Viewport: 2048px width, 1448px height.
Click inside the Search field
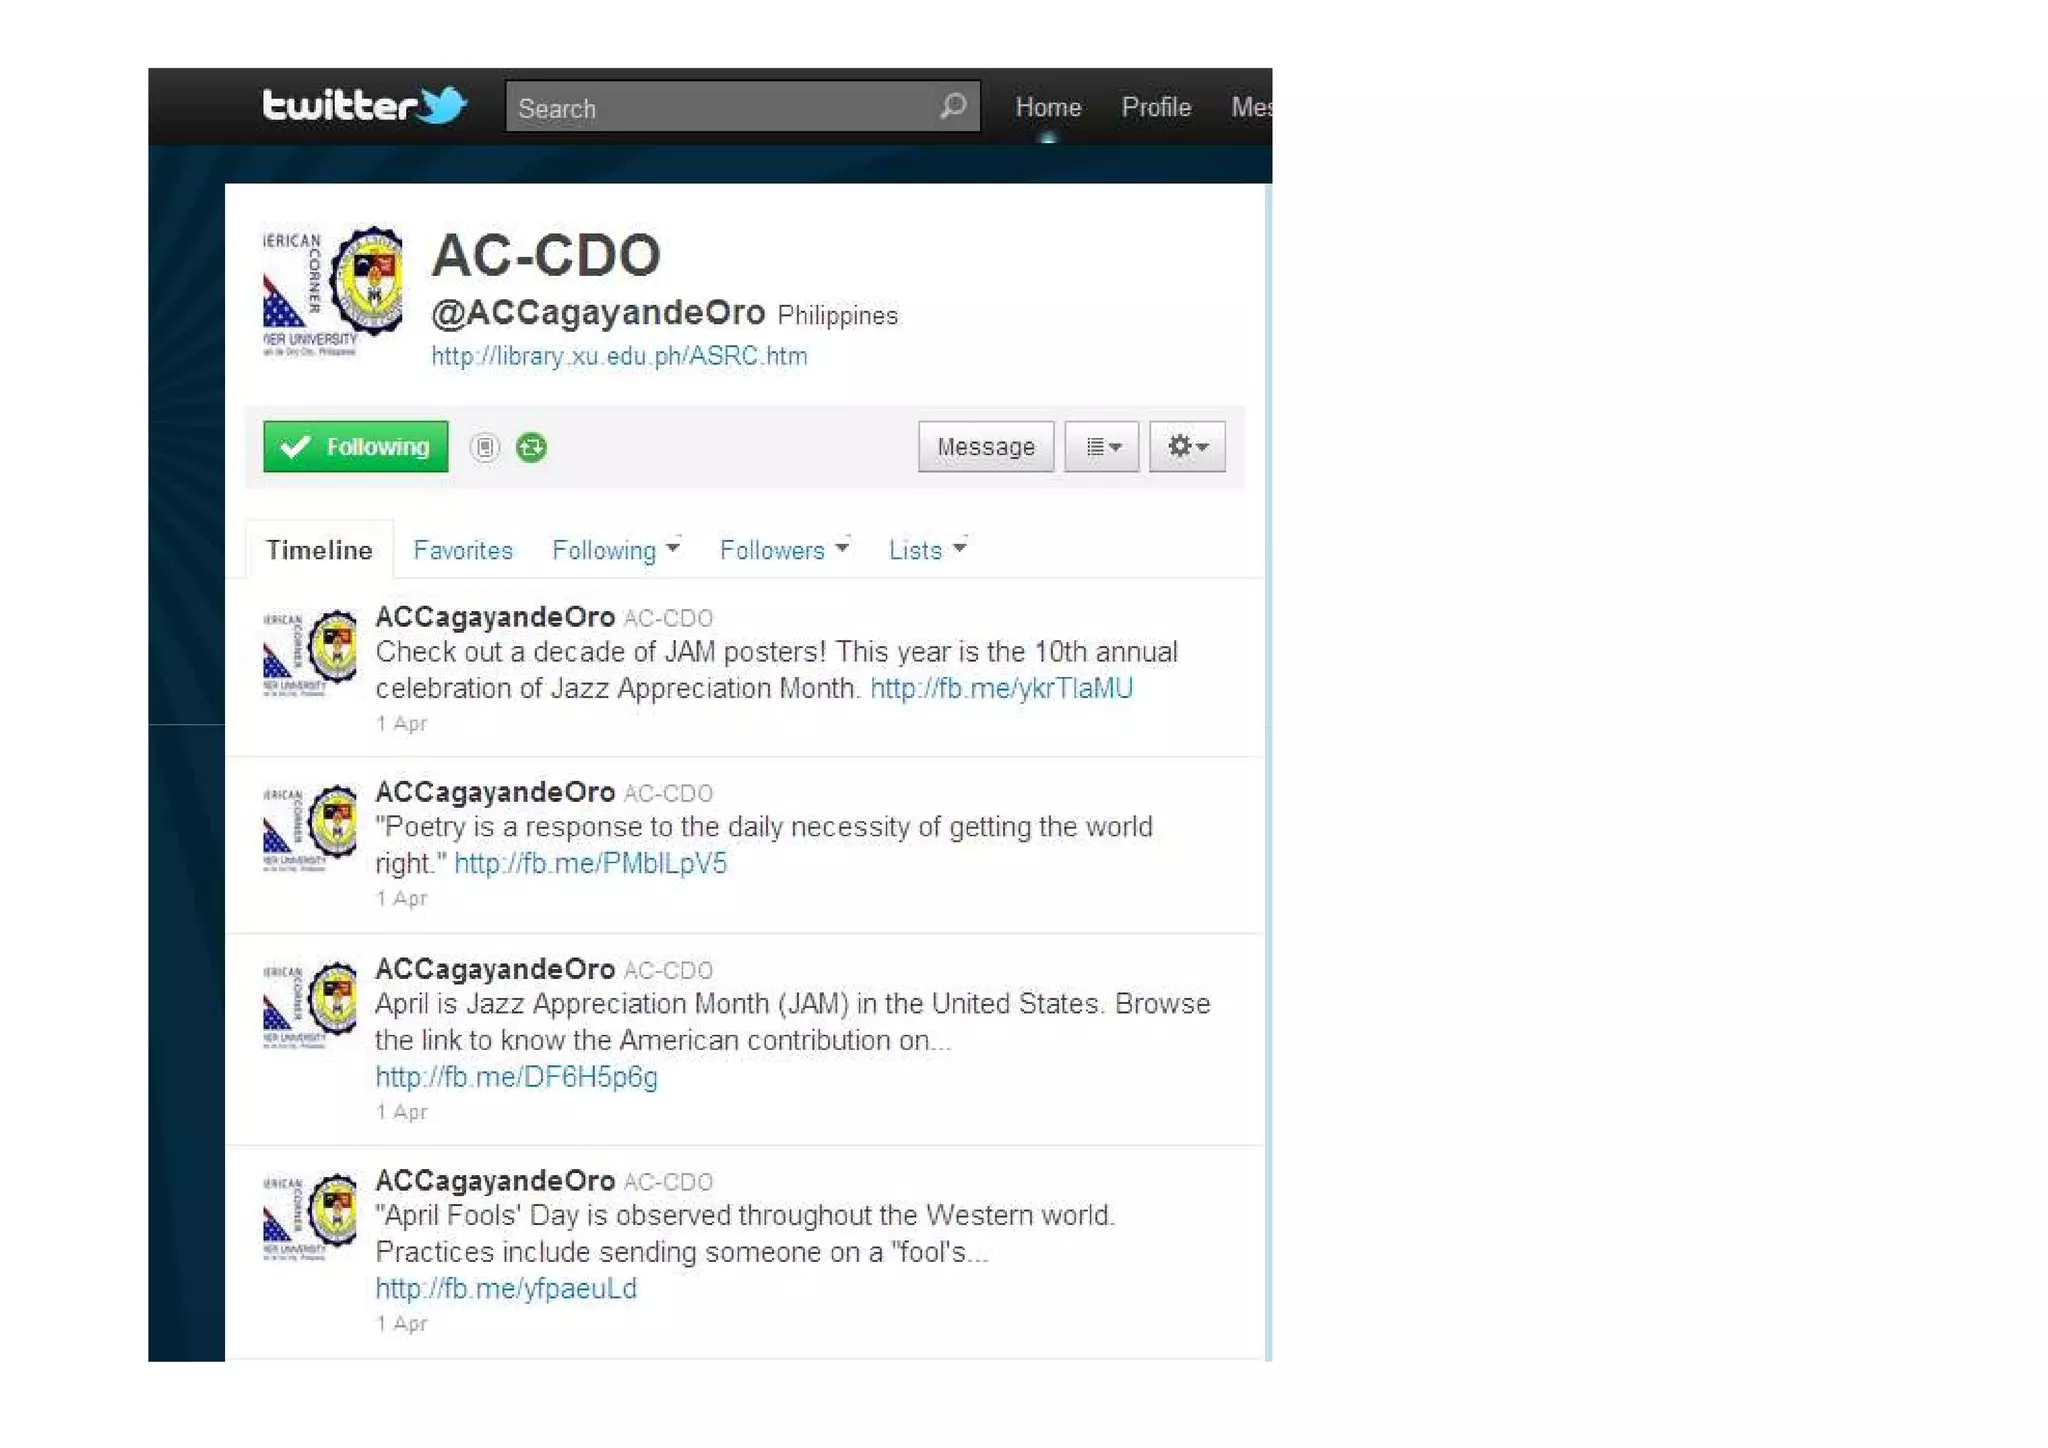[720, 108]
